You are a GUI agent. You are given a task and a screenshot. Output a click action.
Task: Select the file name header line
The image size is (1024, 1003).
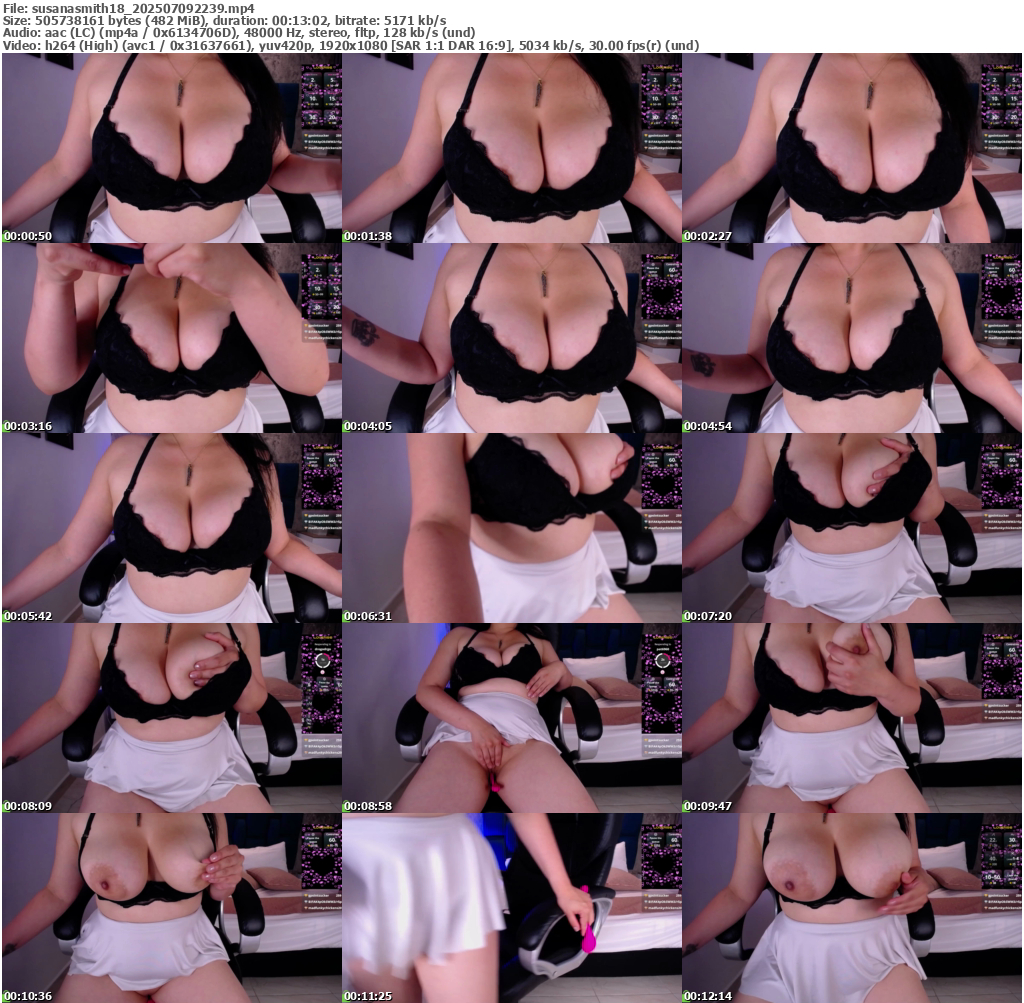129,8
